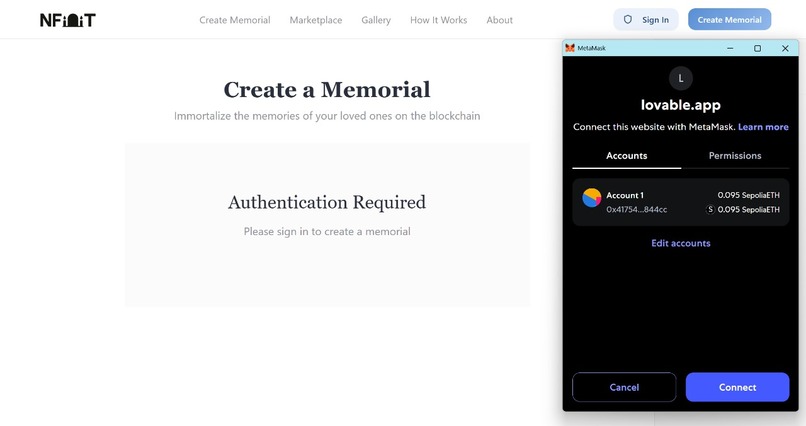806x426 pixels.
Task: Click the Sepolia network S badge icon
Action: (x=710, y=210)
